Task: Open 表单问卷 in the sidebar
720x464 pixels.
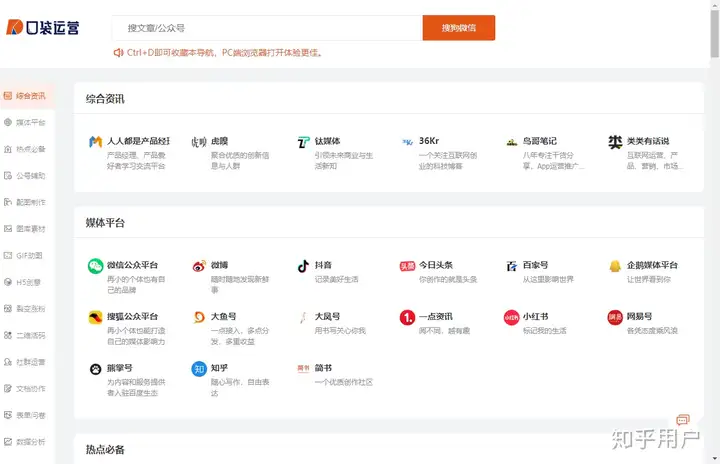Action: [27, 415]
